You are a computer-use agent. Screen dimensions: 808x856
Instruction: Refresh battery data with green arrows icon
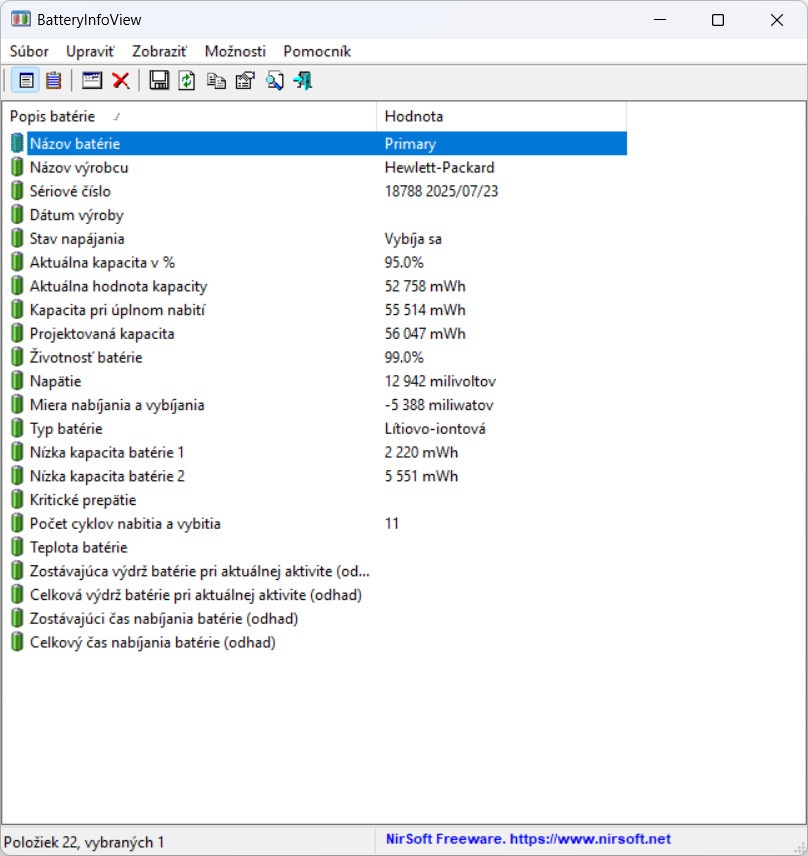point(187,81)
